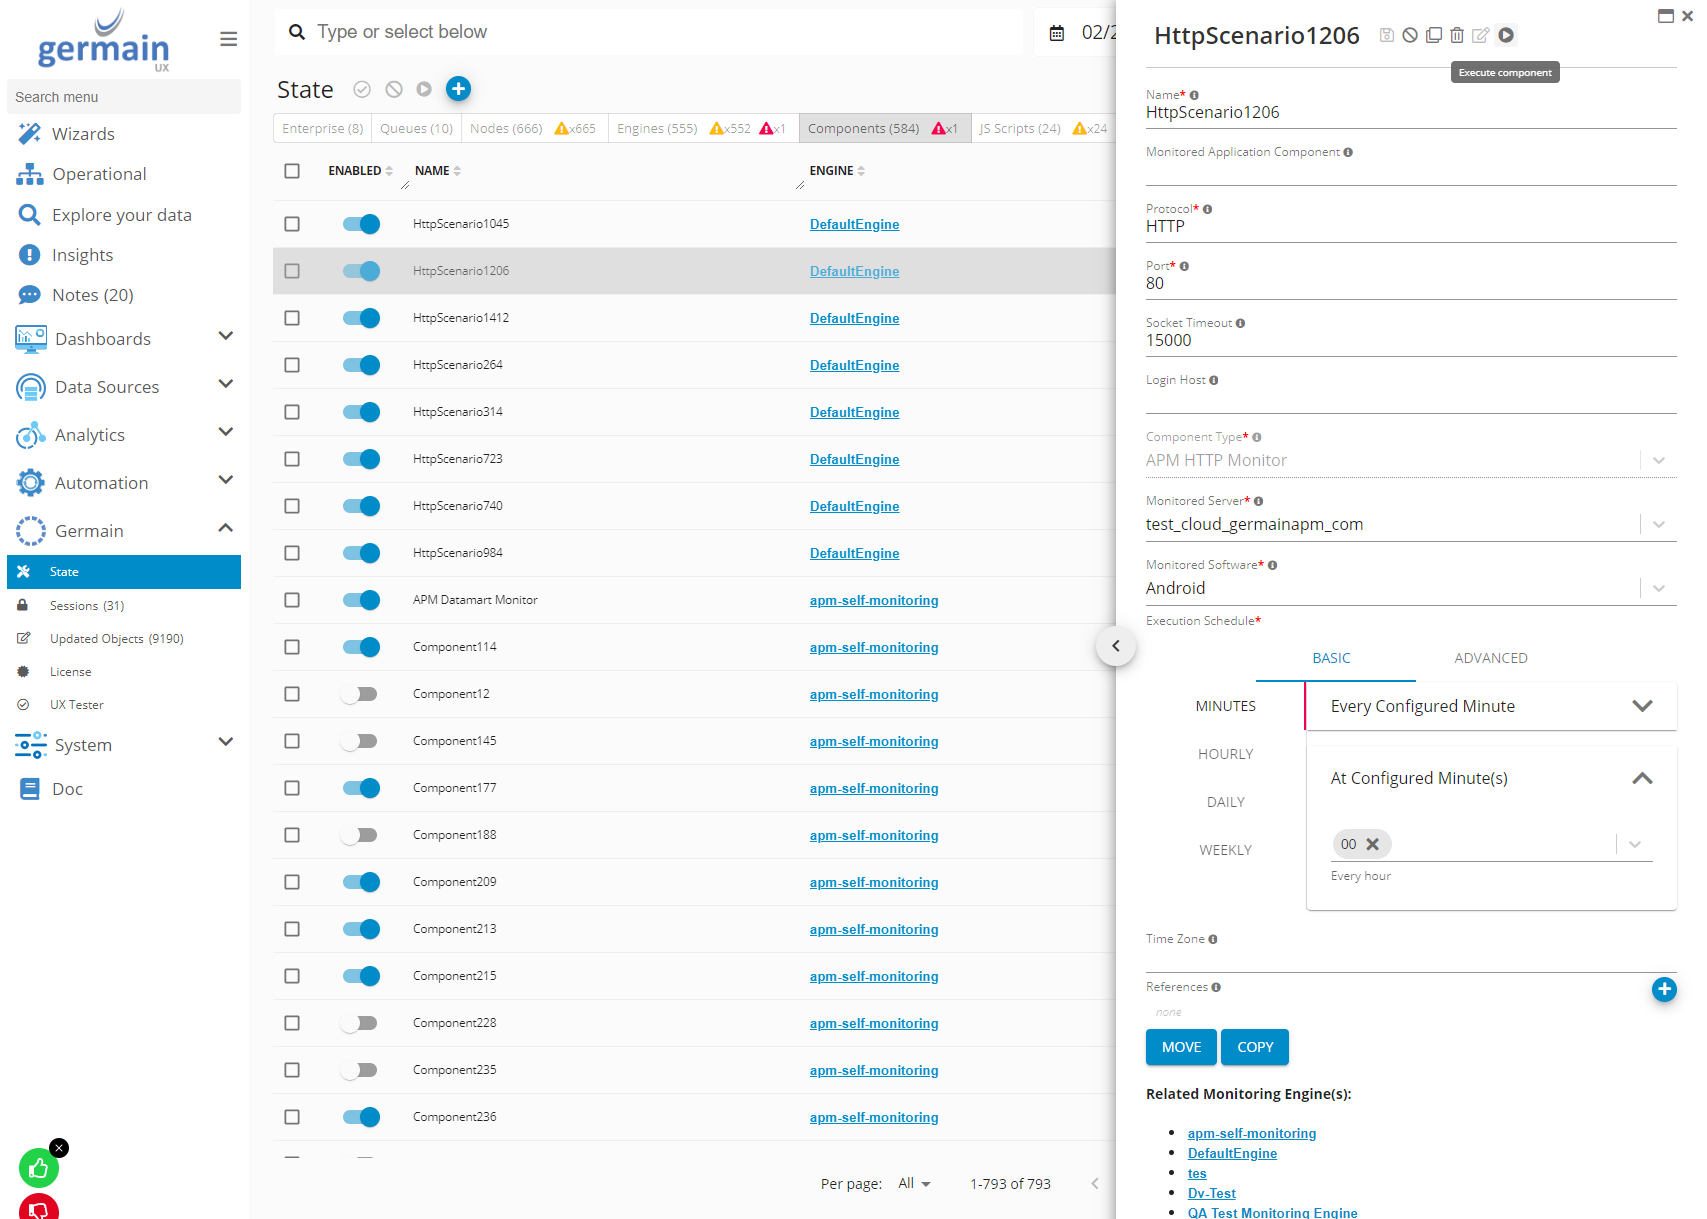The image size is (1707, 1219).
Task: Click the COPY button
Action: click(1255, 1047)
